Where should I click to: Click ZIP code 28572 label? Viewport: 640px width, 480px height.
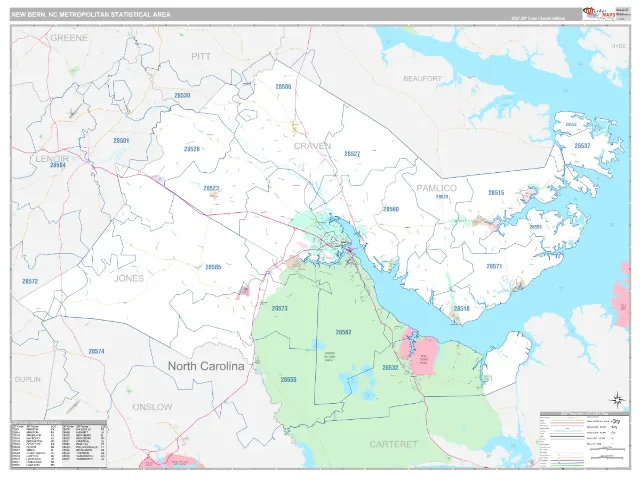click(x=30, y=281)
